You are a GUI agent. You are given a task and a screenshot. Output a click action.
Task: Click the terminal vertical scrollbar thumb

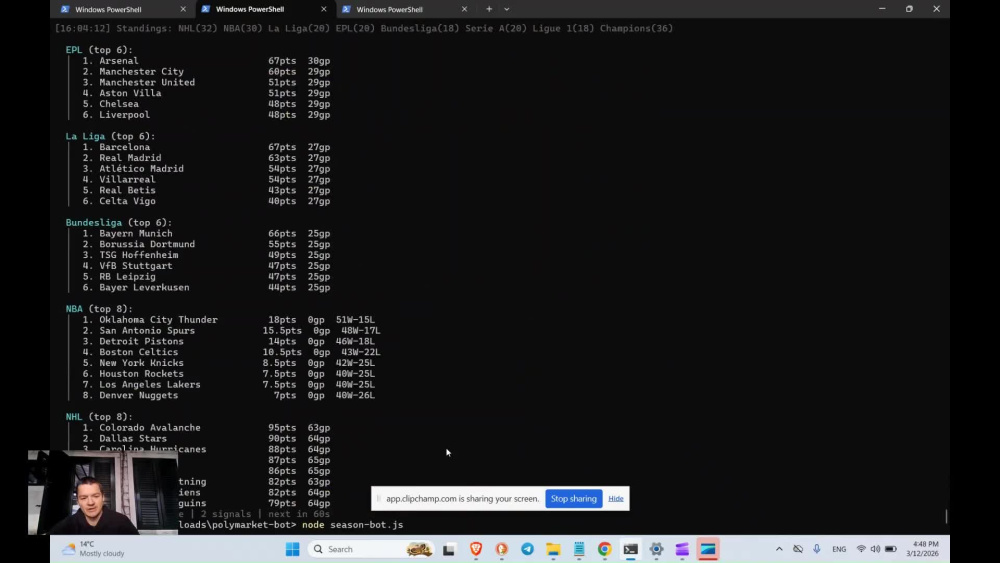pos(946,516)
